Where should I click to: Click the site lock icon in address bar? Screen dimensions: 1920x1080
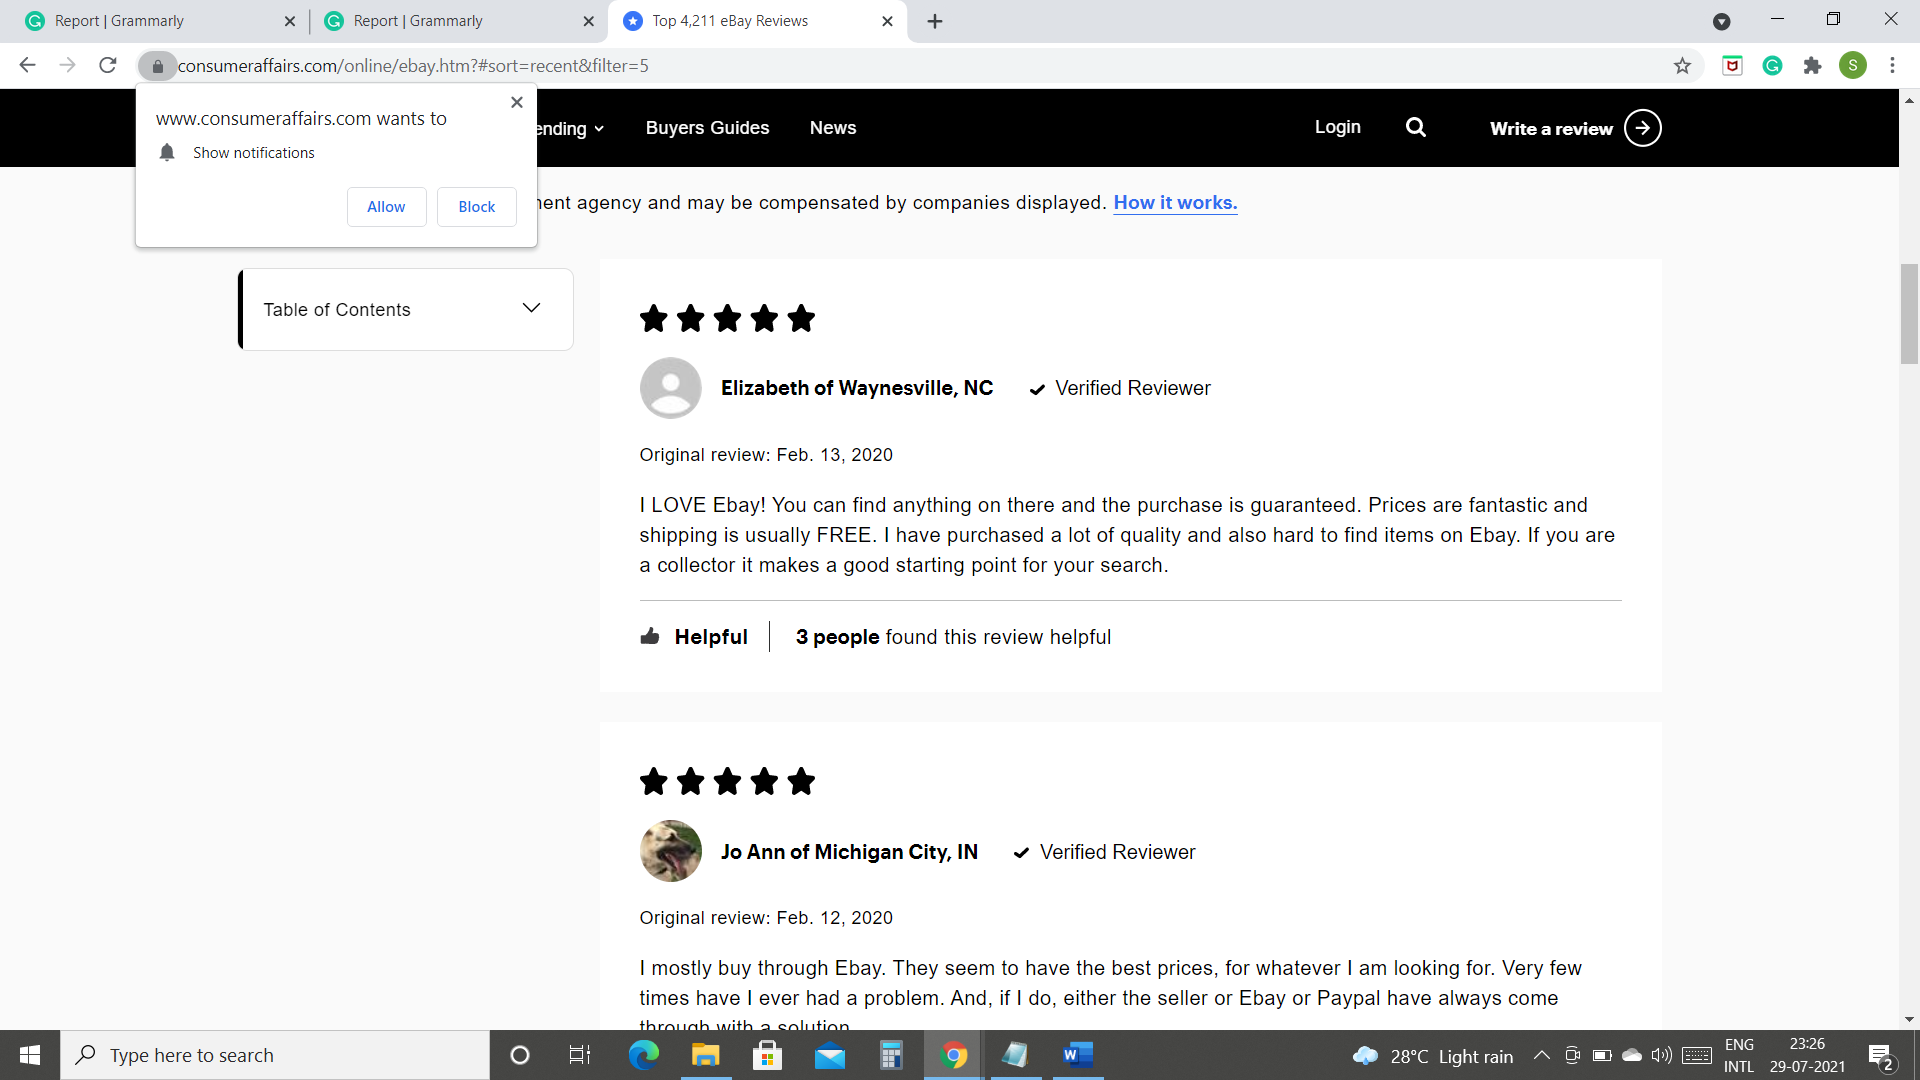click(x=157, y=66)
